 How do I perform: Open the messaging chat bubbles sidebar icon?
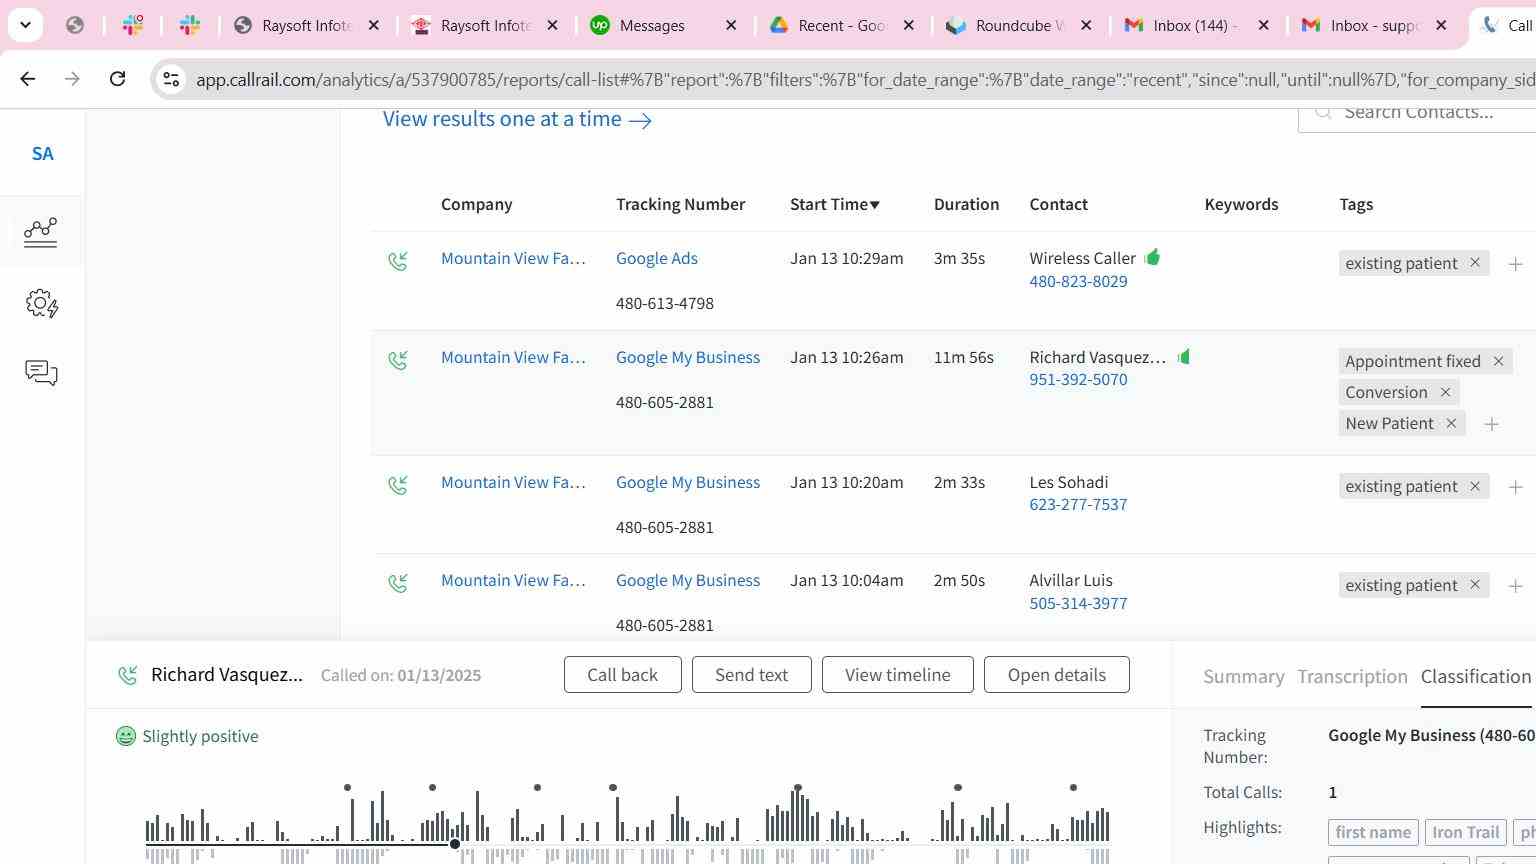click(41, 373)
